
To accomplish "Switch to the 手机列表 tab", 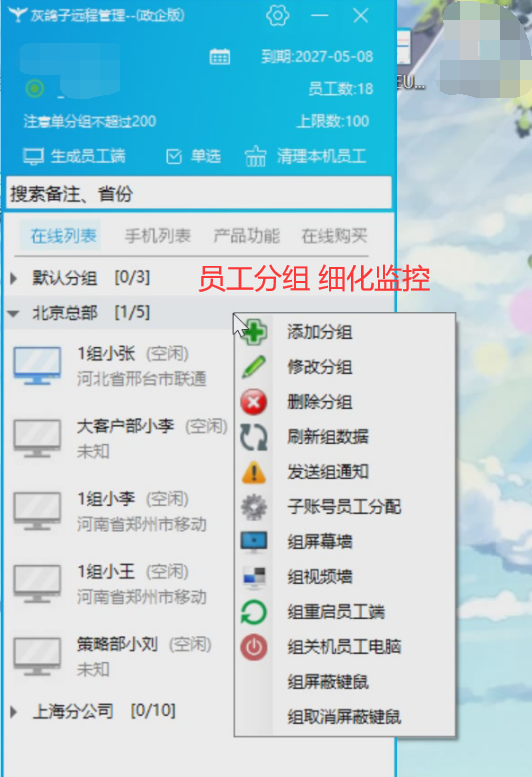I will click(x=158, y=236).
